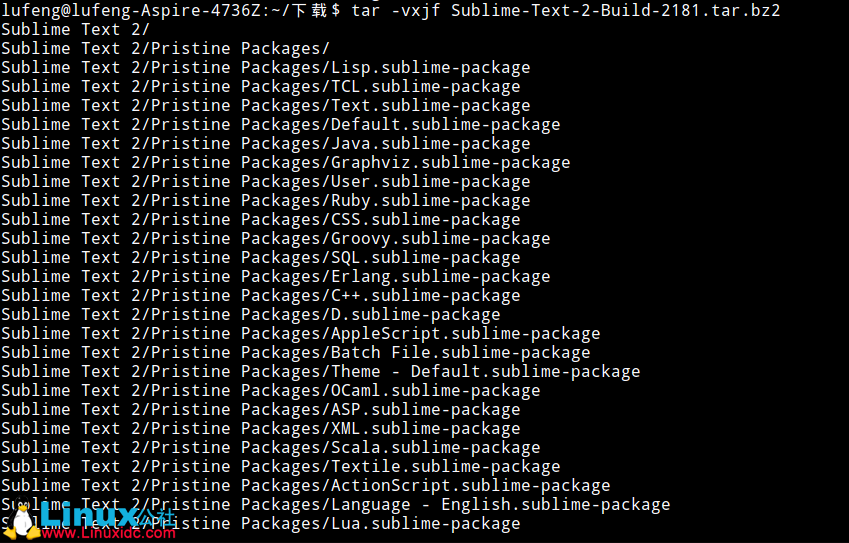Viewport: 849px width, 543px height.
Task: Select the TCL.sublime-package line
Action: coord(425,86)
